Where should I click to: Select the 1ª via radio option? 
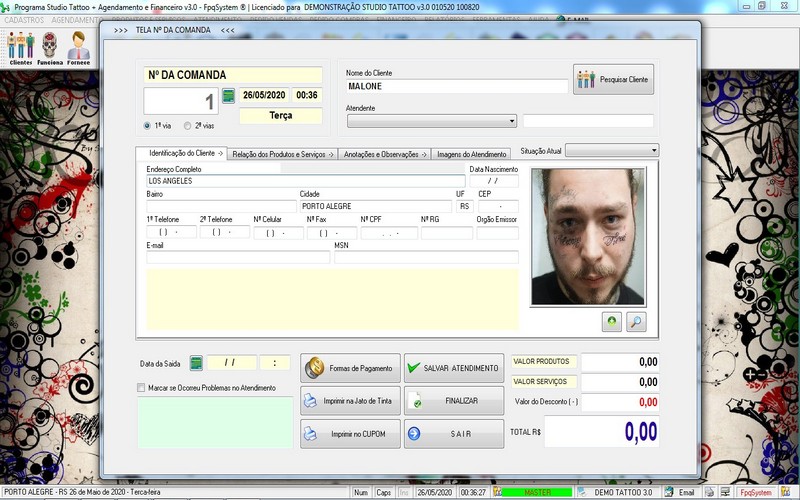(x=147, y=126)
